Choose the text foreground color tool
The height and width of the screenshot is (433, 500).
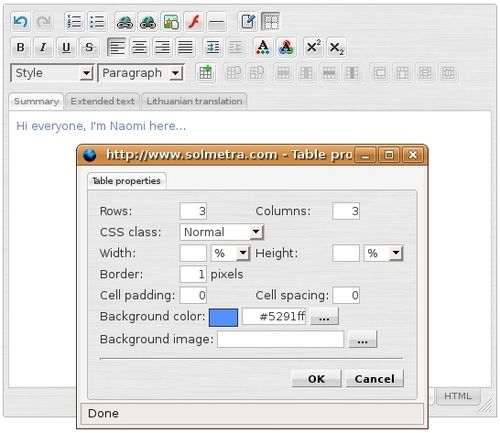point(263,47)
